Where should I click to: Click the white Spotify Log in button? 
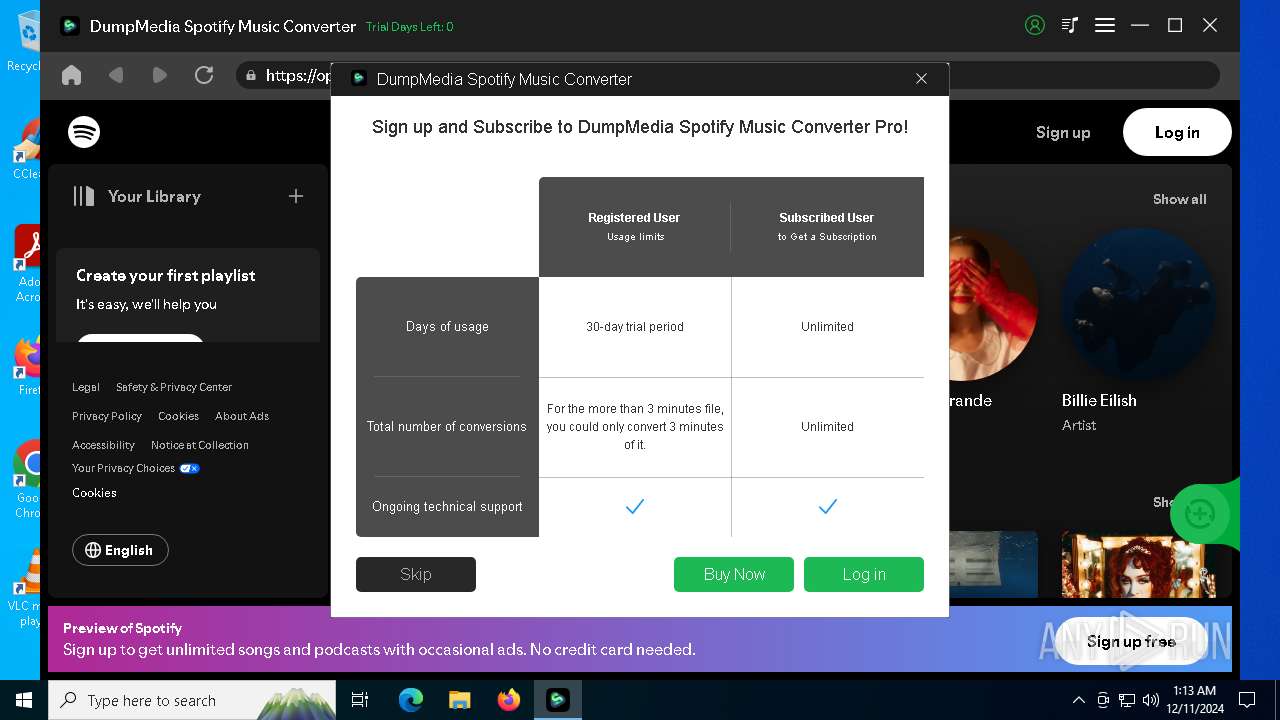[x=1177, y=132]
